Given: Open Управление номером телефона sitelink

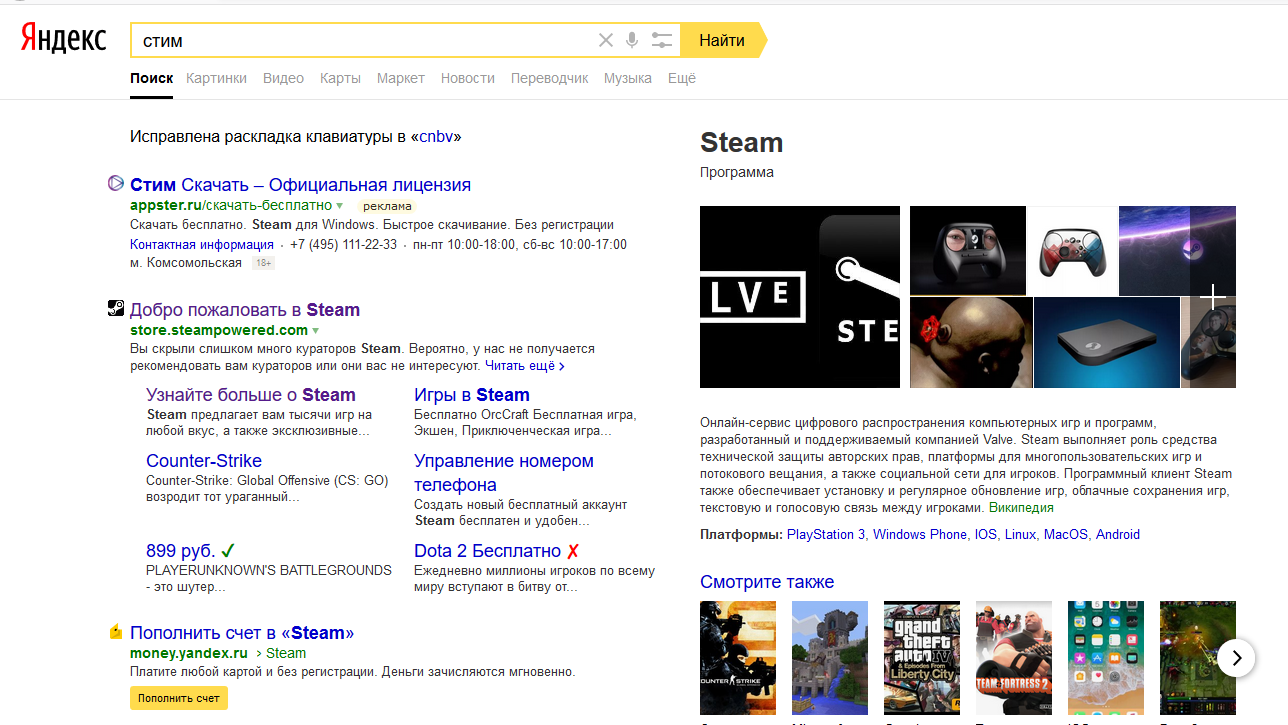Looking at the screenshot, I should coord(504,473).
